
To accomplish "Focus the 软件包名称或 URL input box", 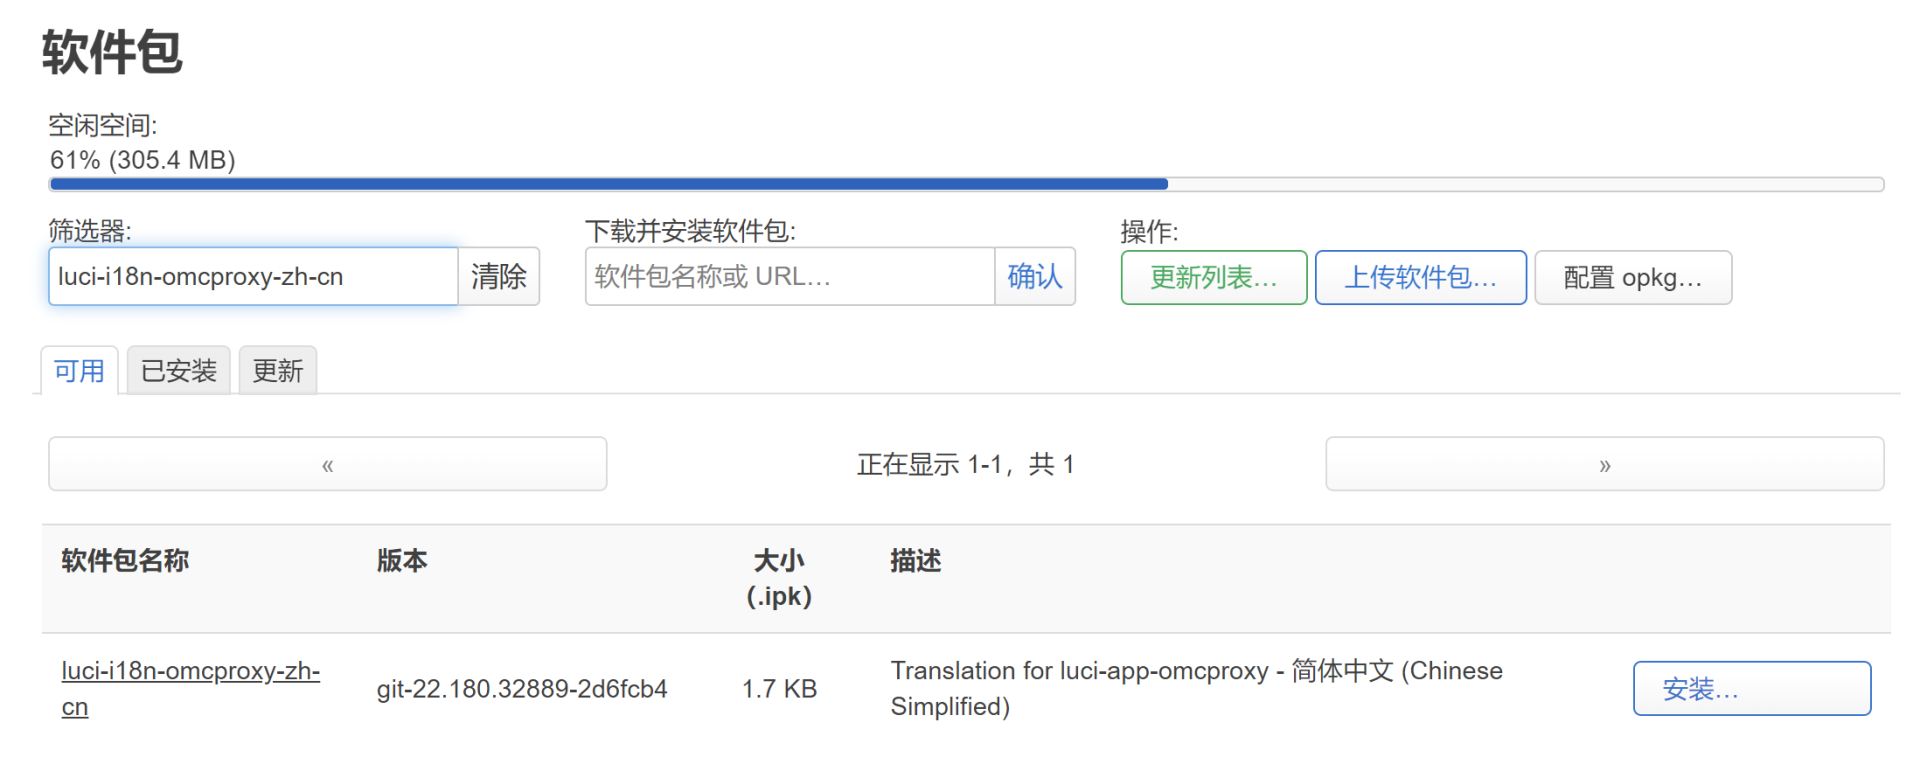I will point(789,277).
